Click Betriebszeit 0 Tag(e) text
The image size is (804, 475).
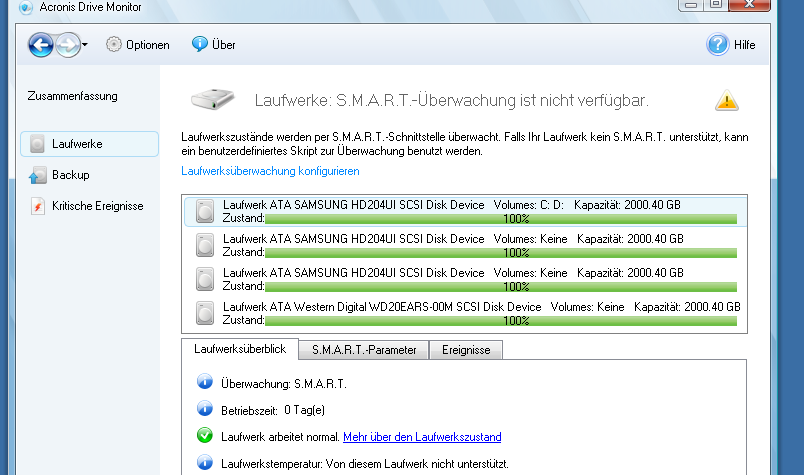click(273, 410)
